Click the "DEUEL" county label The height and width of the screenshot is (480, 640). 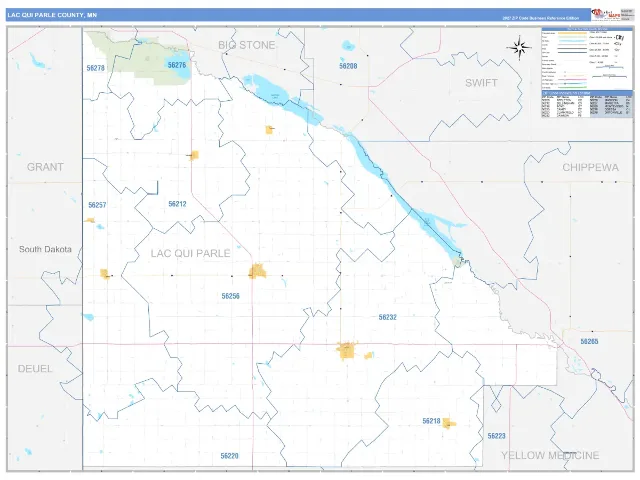coord(35,369)
